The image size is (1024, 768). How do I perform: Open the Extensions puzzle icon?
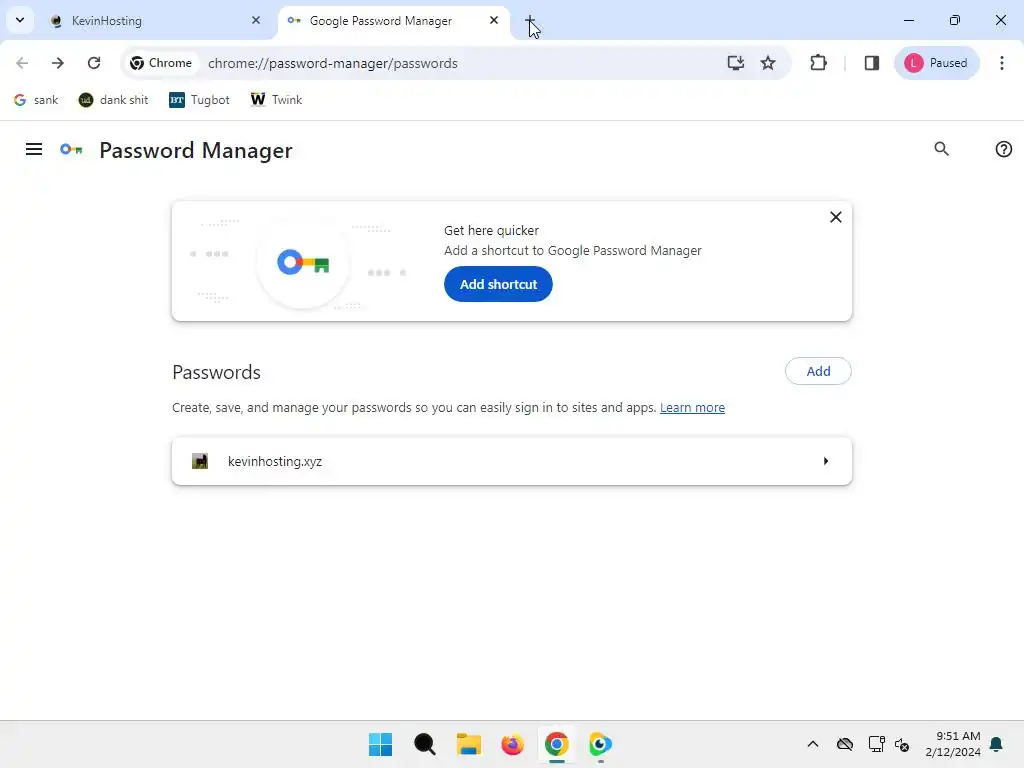818,63
